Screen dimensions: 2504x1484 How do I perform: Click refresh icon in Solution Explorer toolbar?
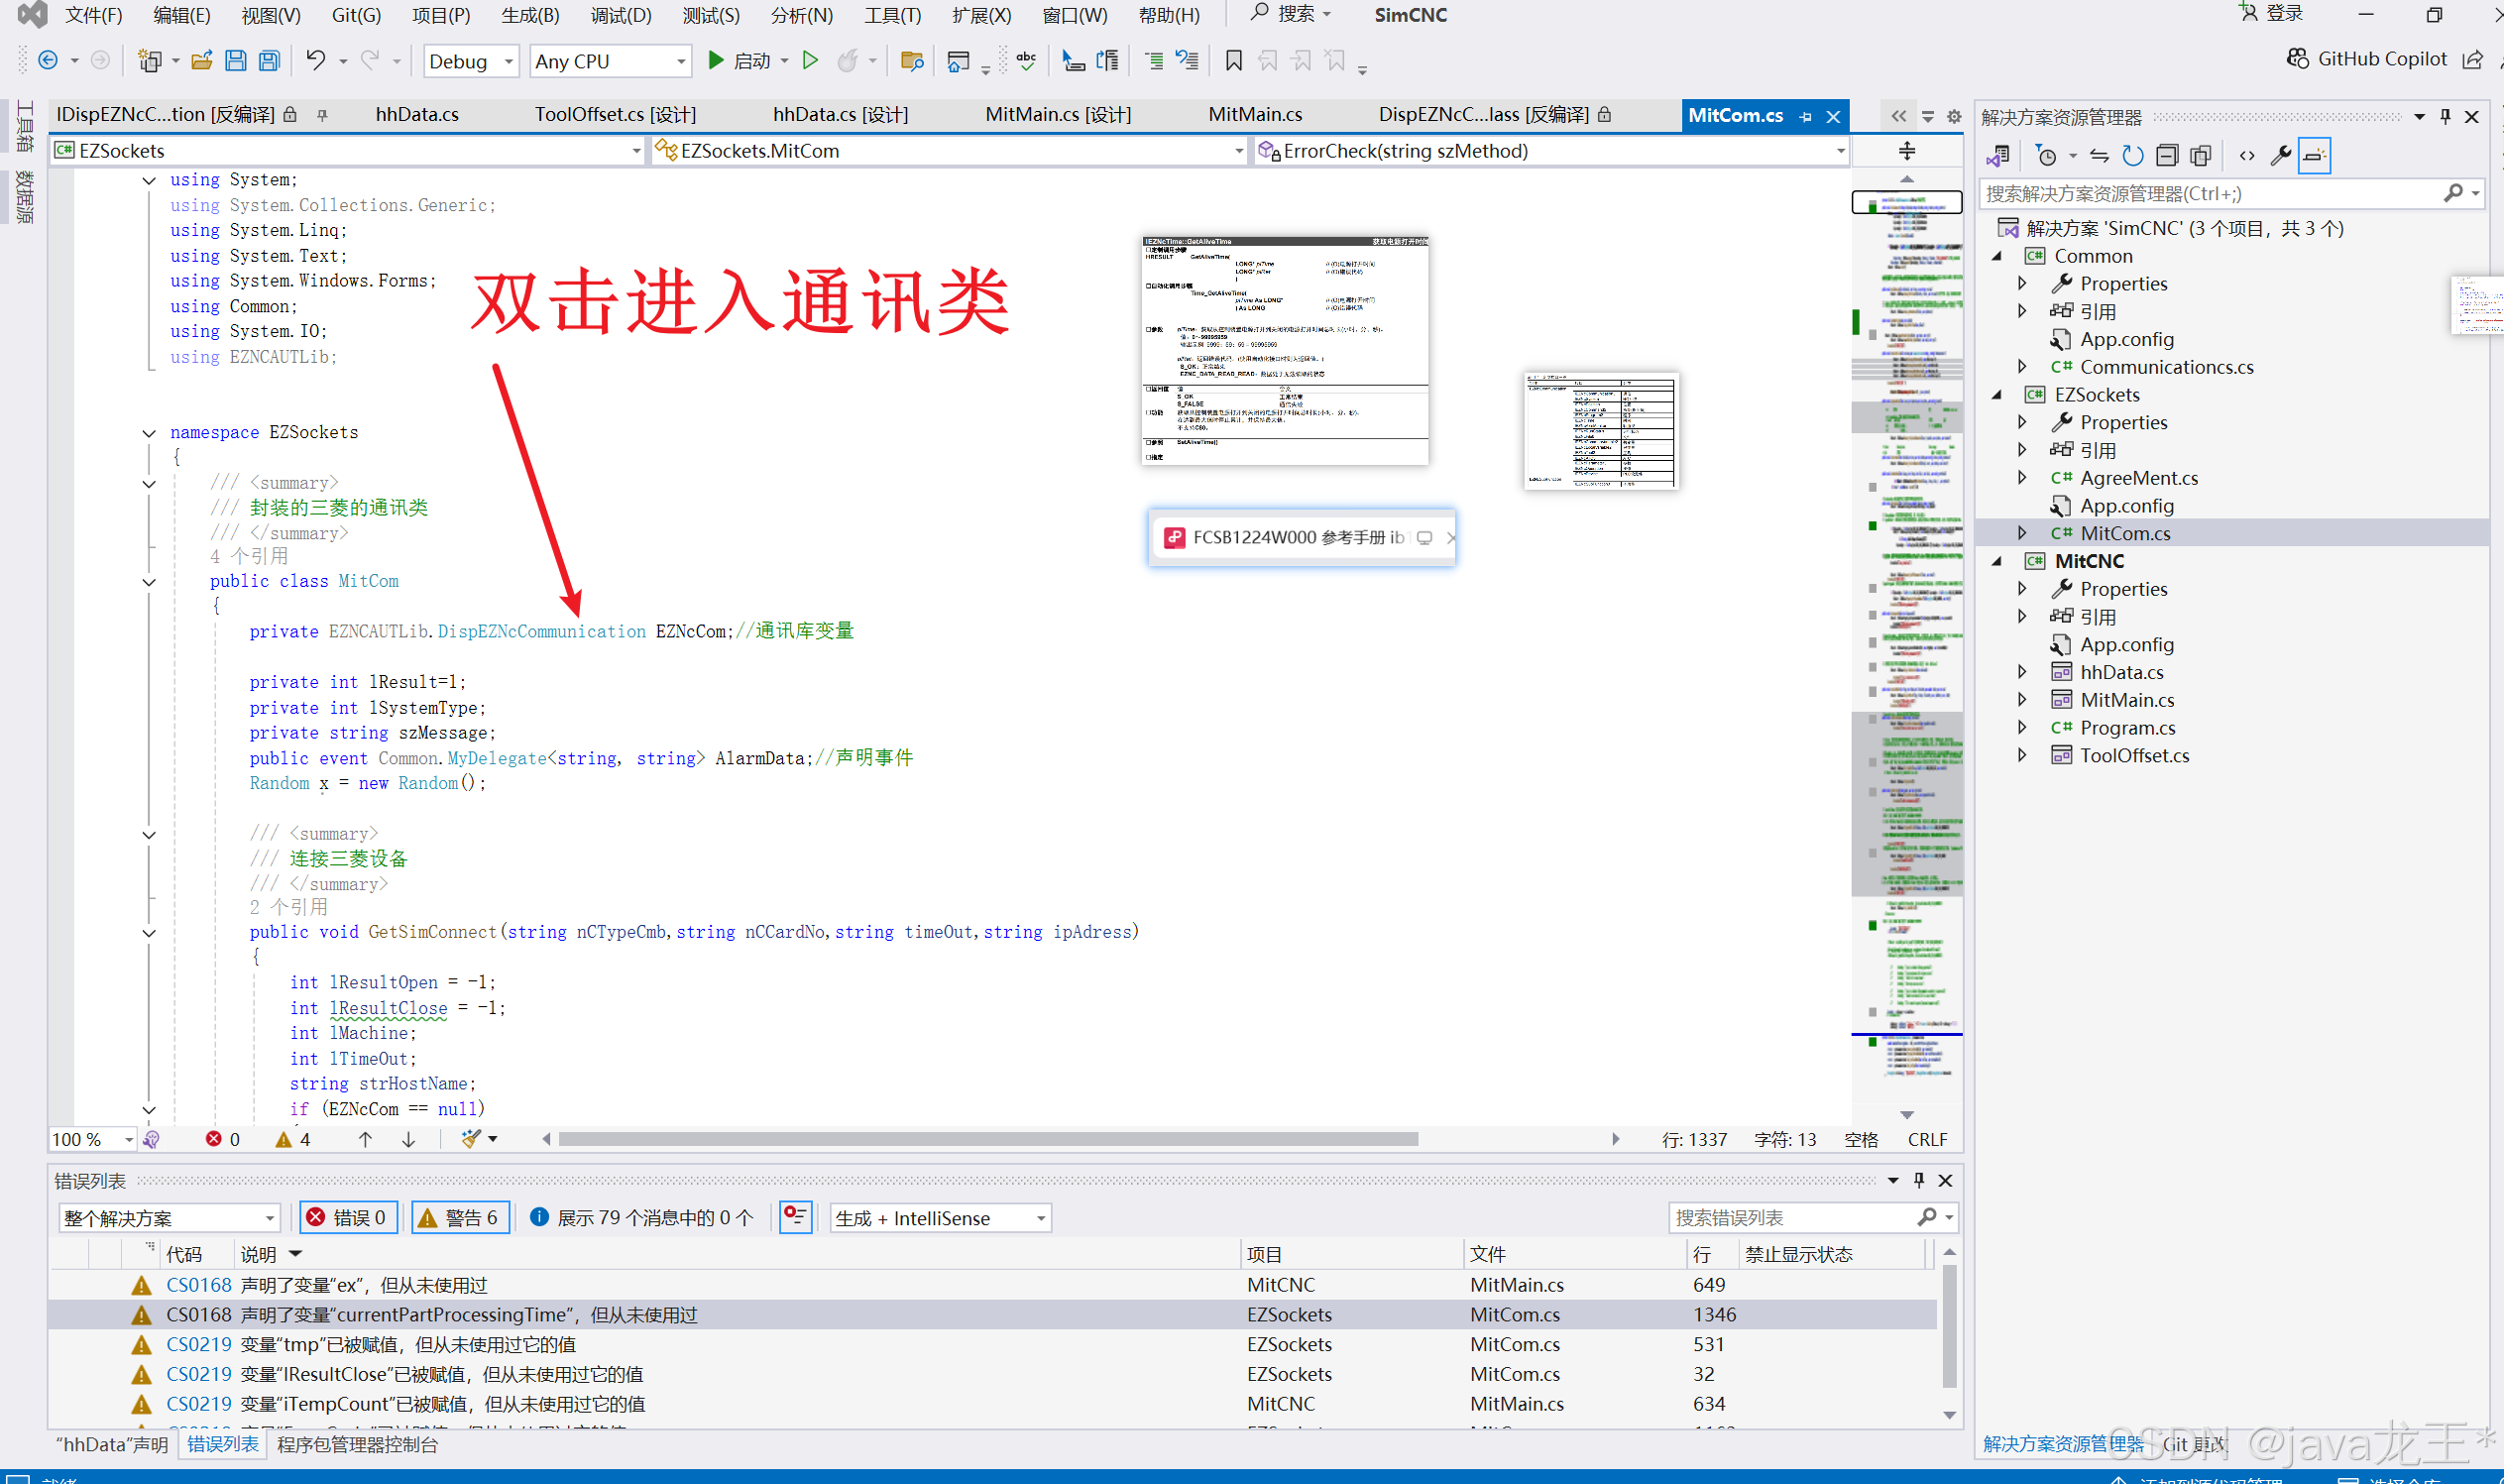2132,155
